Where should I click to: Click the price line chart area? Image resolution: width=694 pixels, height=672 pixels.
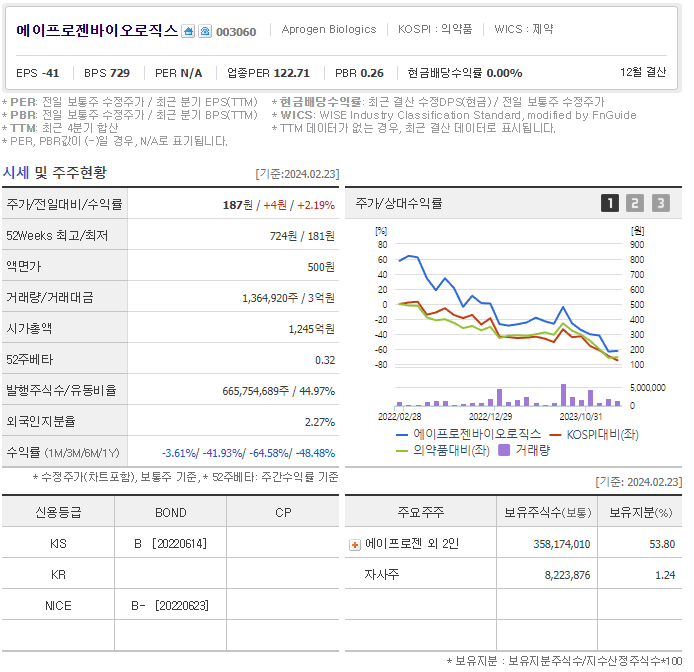(x=508, y=305)
